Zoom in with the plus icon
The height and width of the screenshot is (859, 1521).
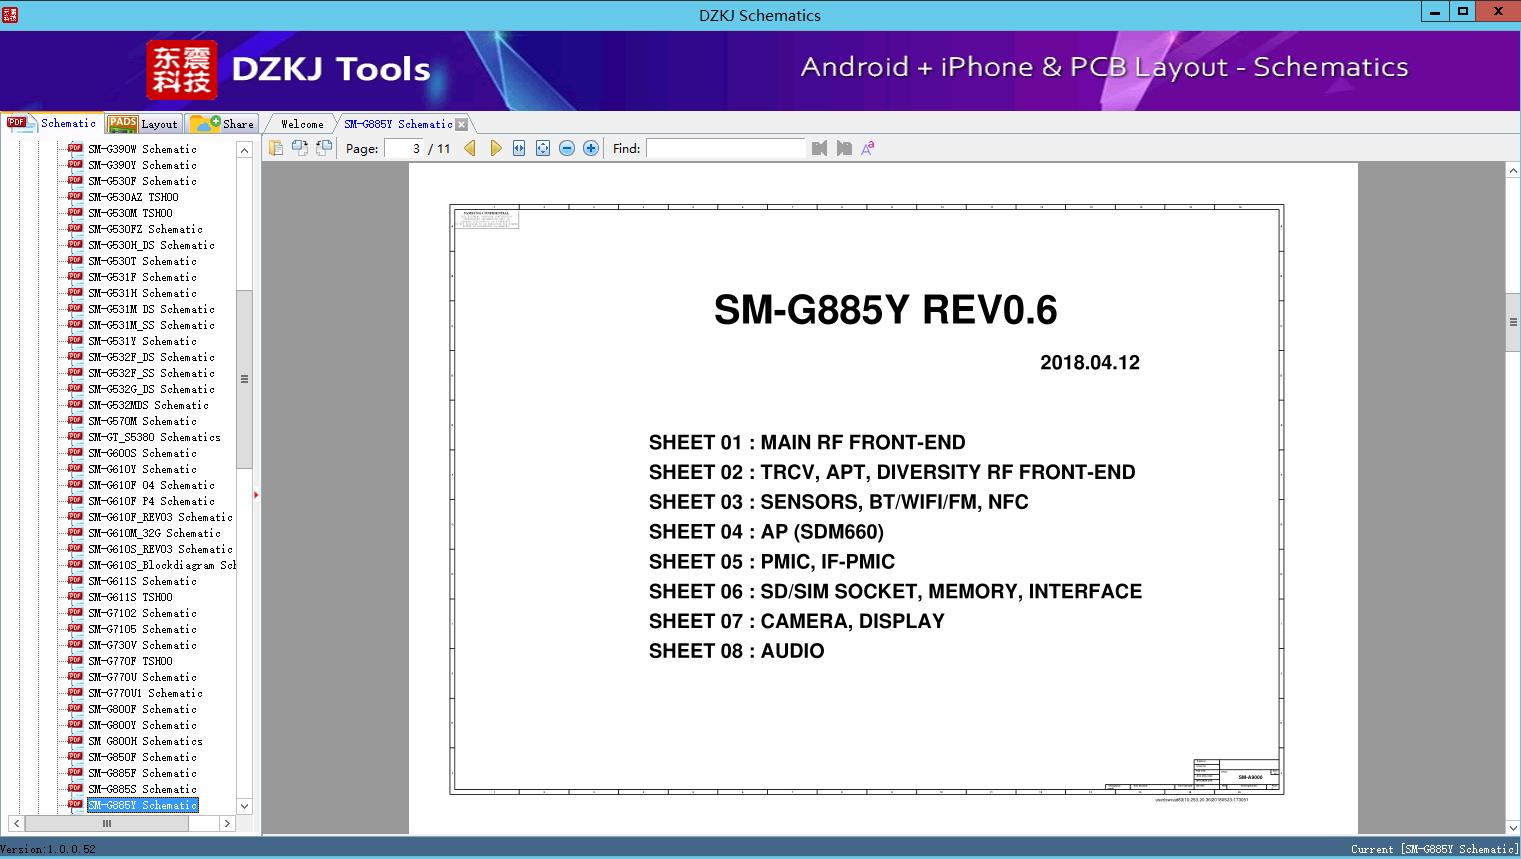pyautogui.click(x=591, y=148)
